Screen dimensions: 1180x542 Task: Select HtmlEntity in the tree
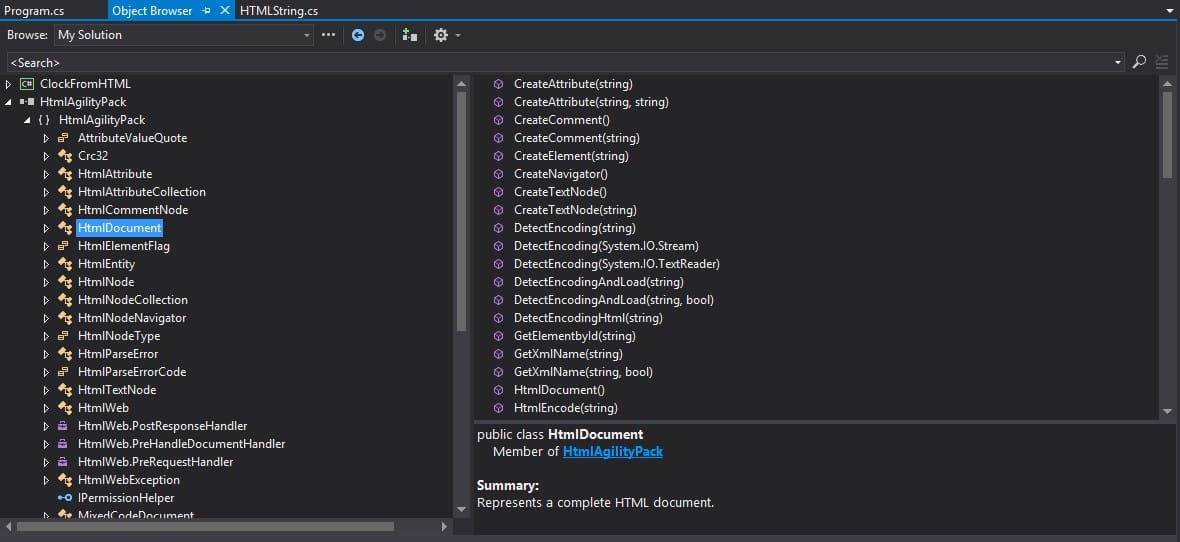point(106,263)
